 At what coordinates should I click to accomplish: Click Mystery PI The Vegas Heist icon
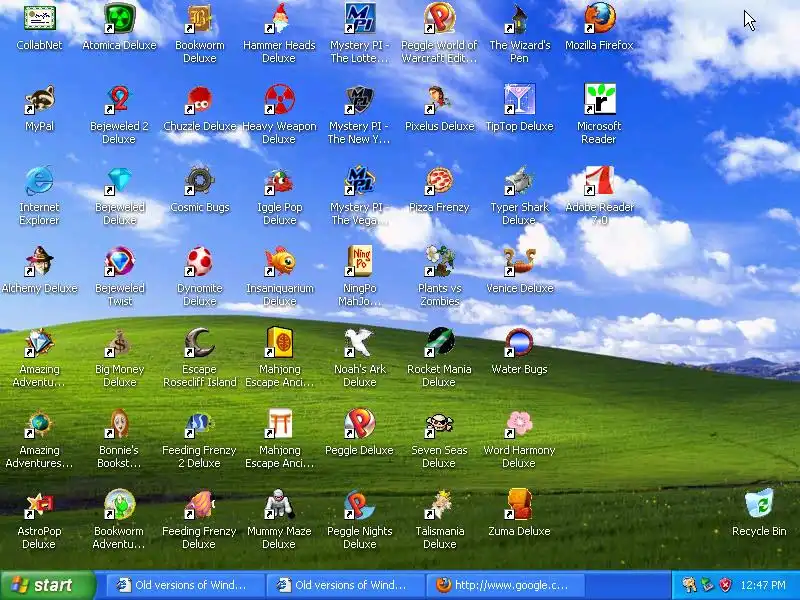click(359, 181)
